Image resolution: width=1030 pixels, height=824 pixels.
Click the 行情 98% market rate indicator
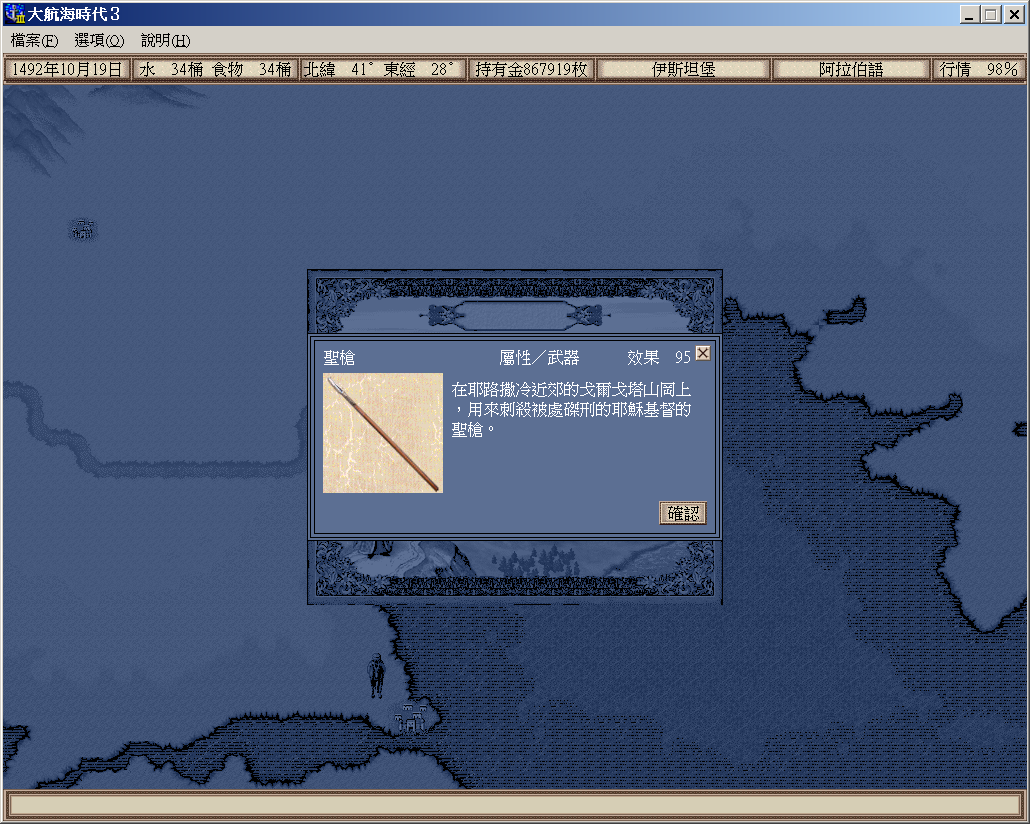[978, 70]
